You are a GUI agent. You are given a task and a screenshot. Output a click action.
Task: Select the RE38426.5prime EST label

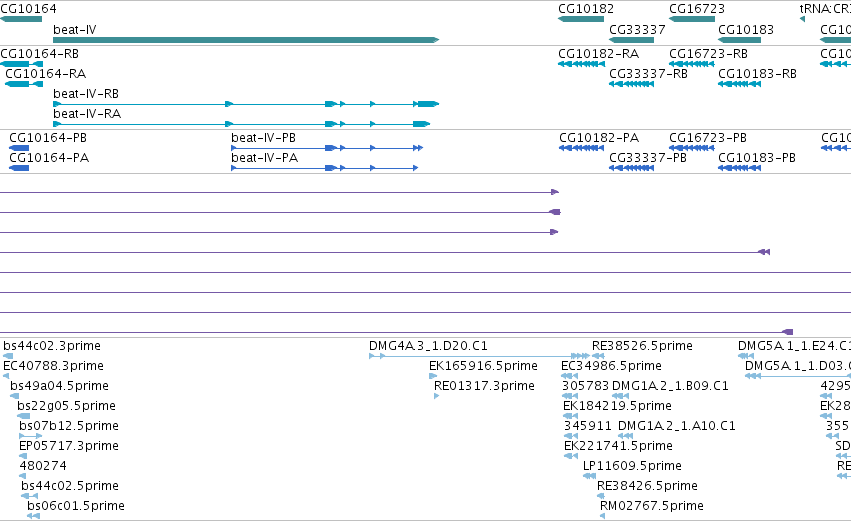tap(647, 486)
